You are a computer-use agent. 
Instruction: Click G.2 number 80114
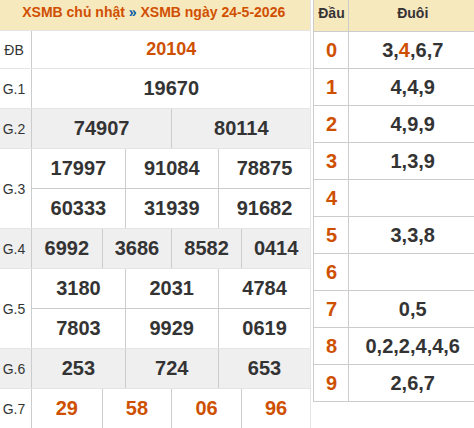coord(241,128)
